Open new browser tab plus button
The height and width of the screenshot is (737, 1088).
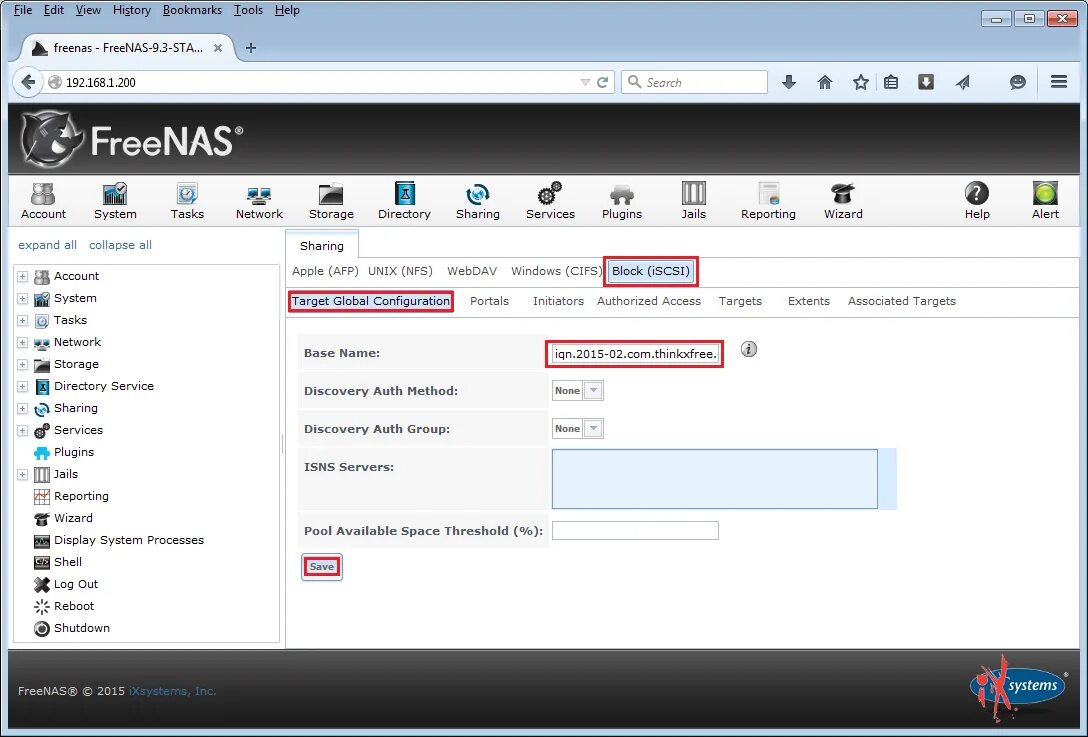[x=251, y=48]
